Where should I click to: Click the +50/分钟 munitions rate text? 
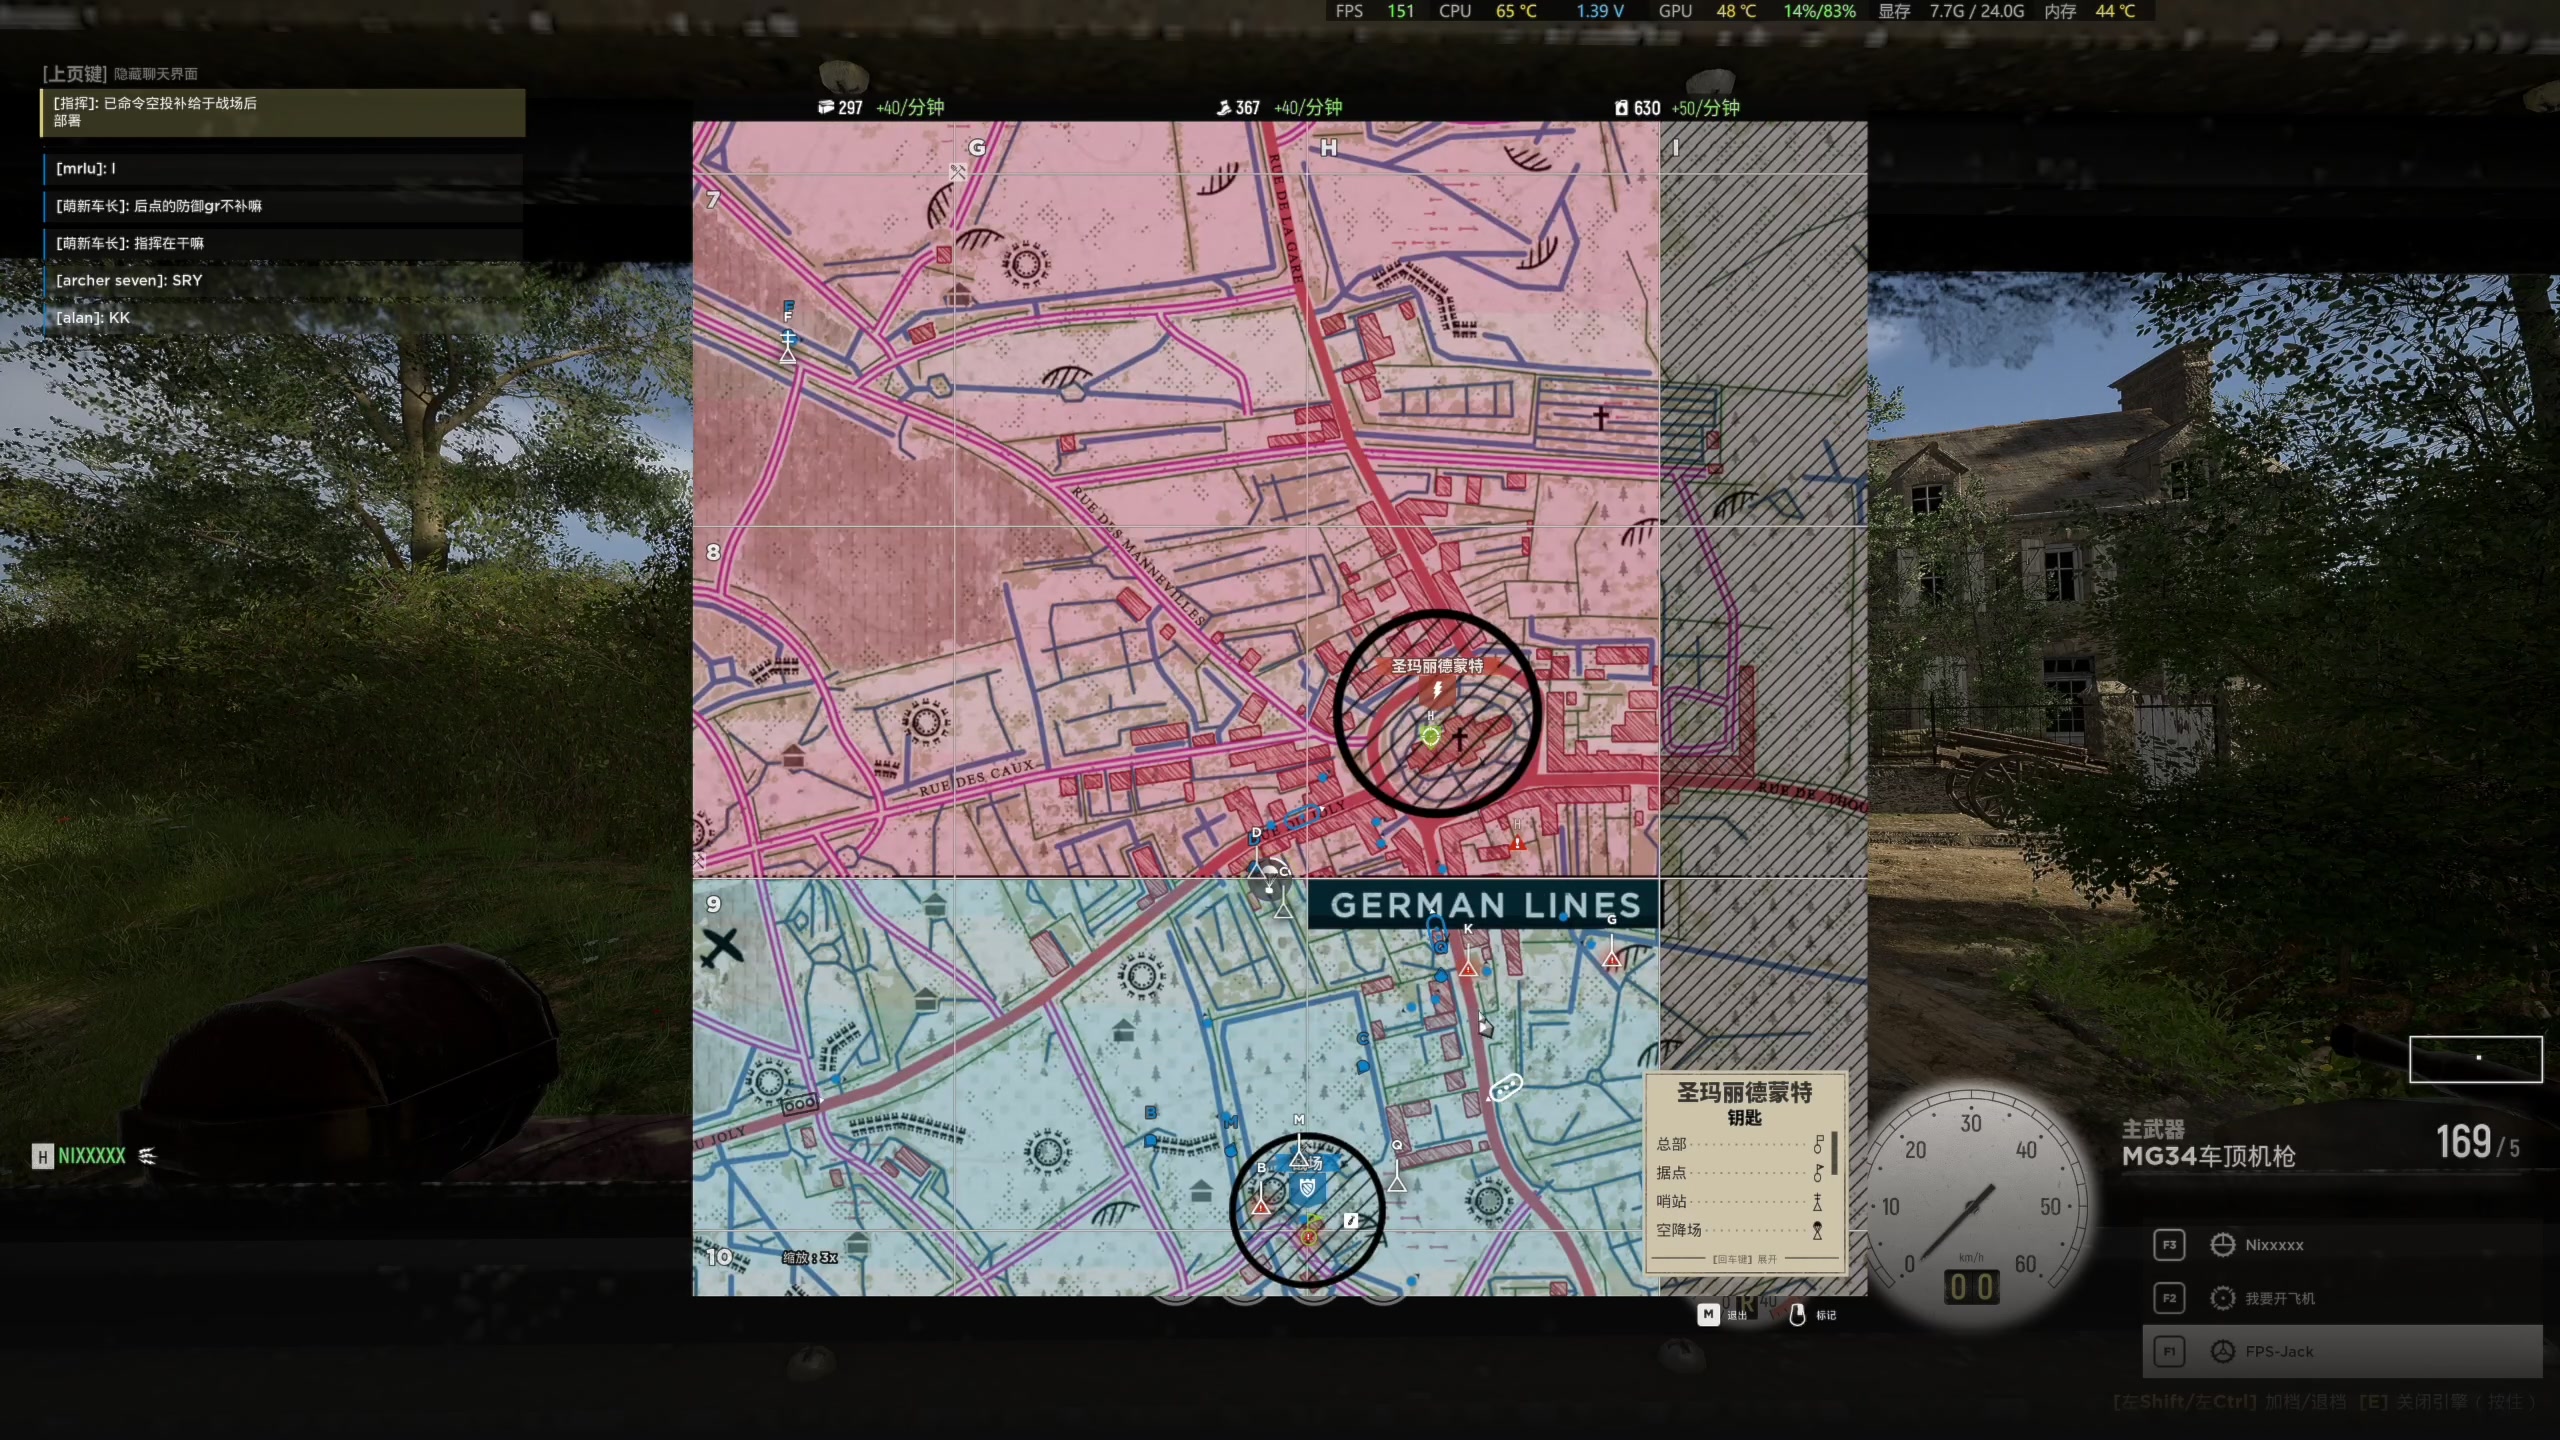tap(1705, 107)
